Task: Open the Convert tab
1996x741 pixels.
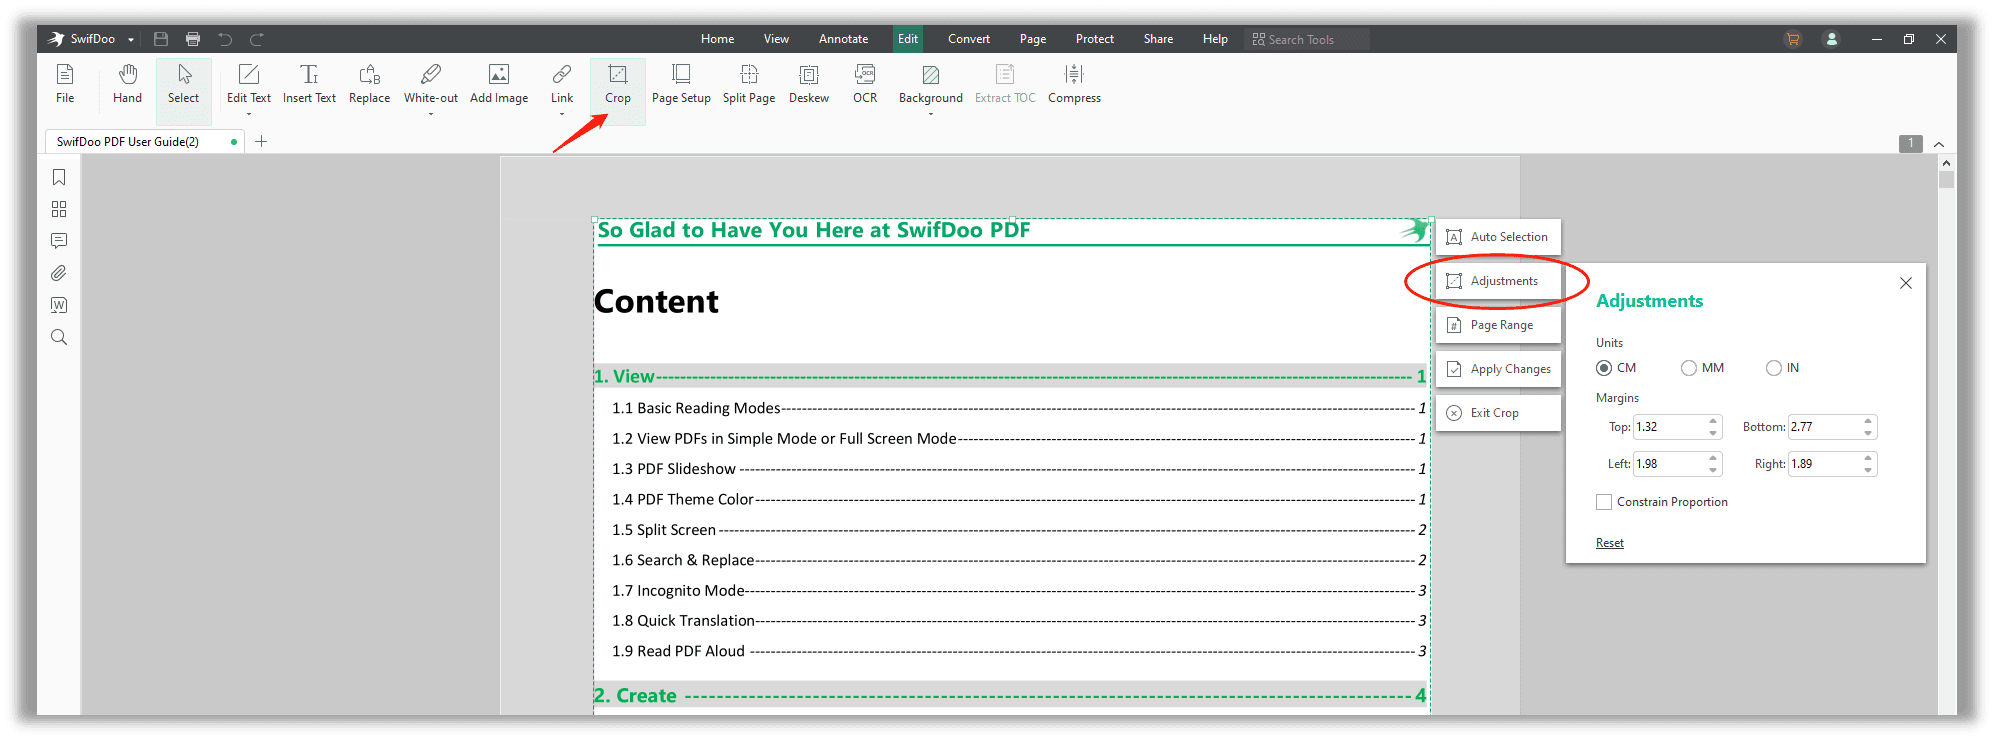Action: tap(969, 39)
